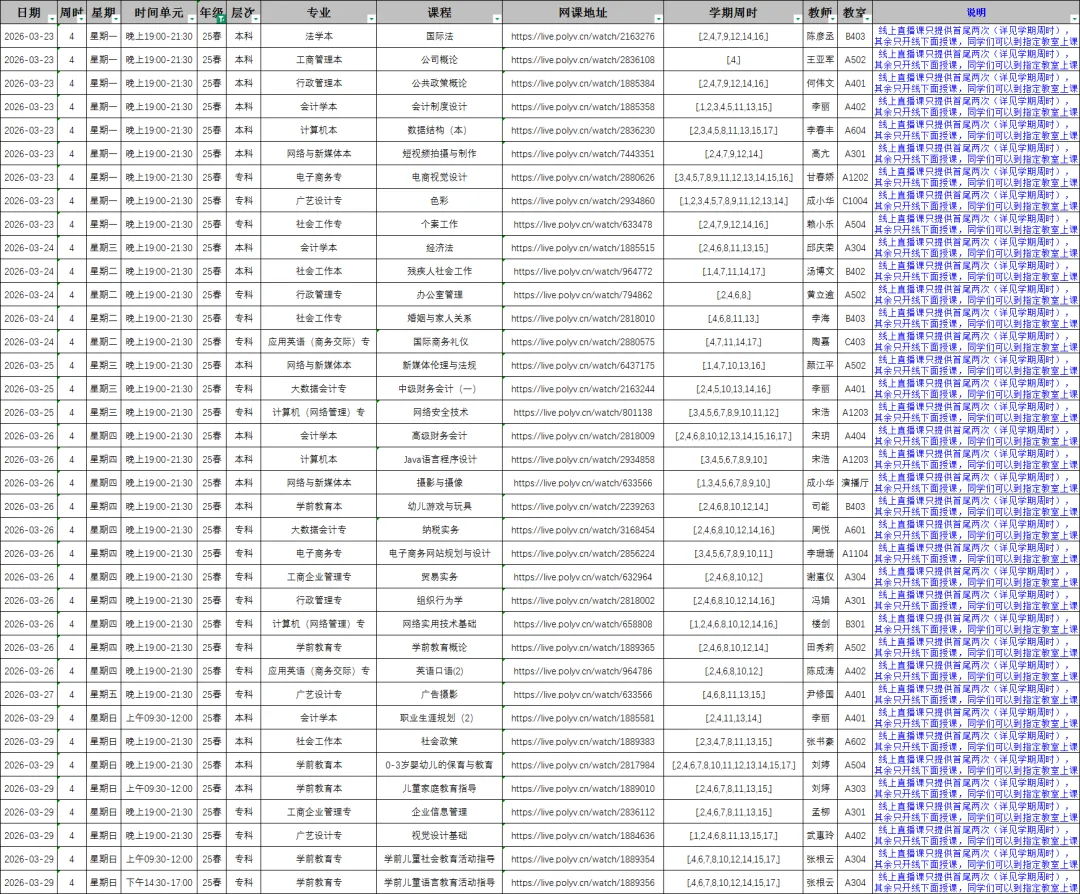
Task: Open the 日期 column filter dropdown
Action: point(52,19)
